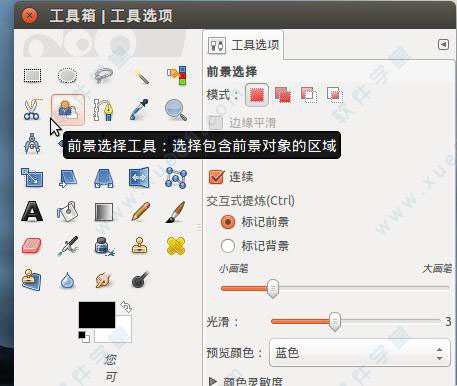
Task: Select the Paintbrush tool
Action: tap(176, 211)
